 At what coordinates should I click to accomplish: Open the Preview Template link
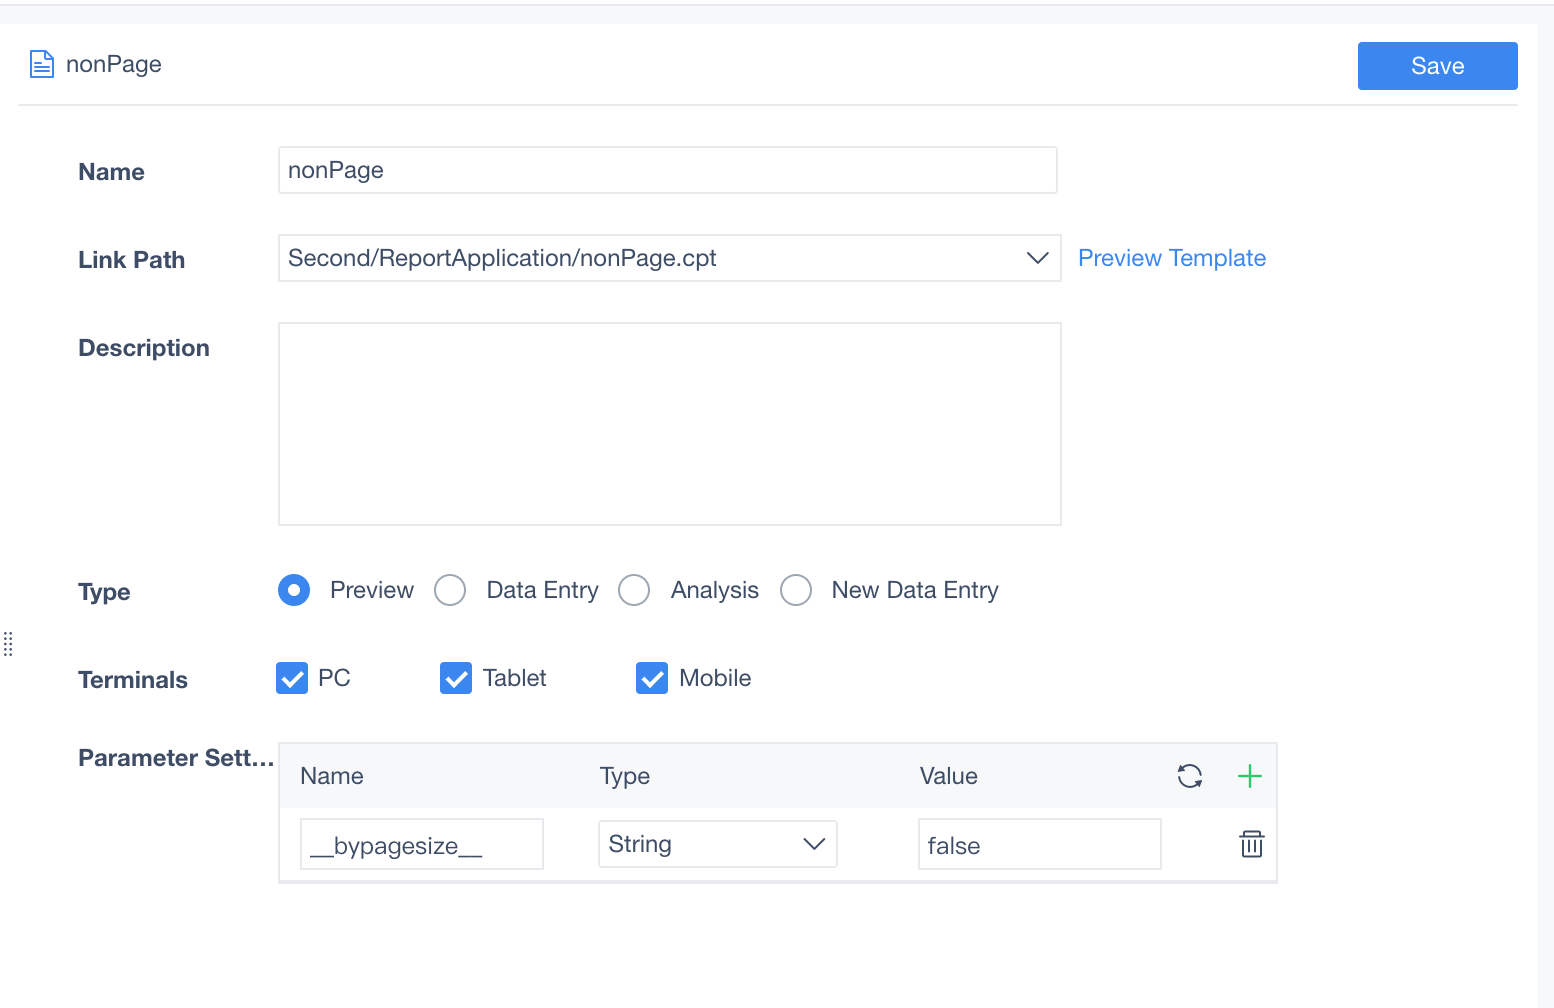coord(1171,258)
